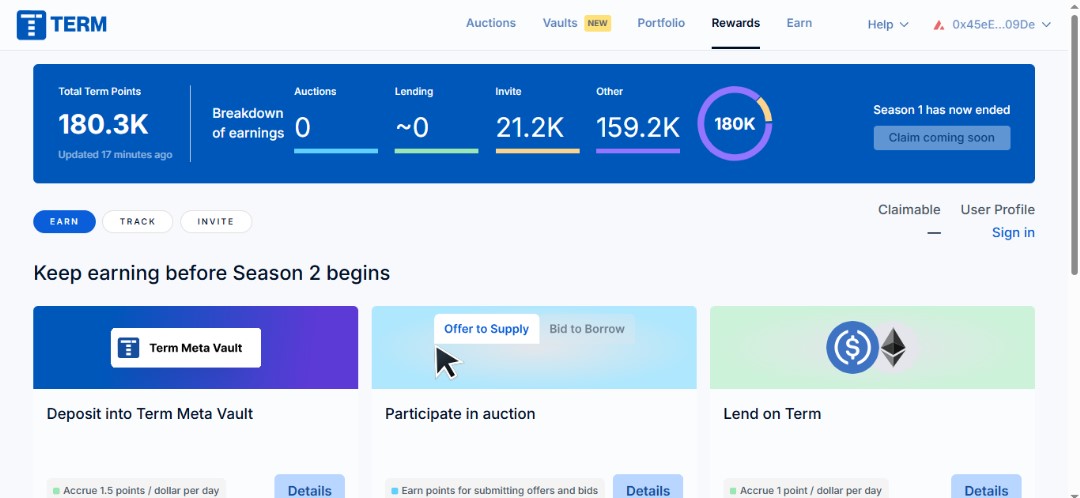Click the 180K donut chart
The height and width of the screenshot is (498, 1080).
734,124
